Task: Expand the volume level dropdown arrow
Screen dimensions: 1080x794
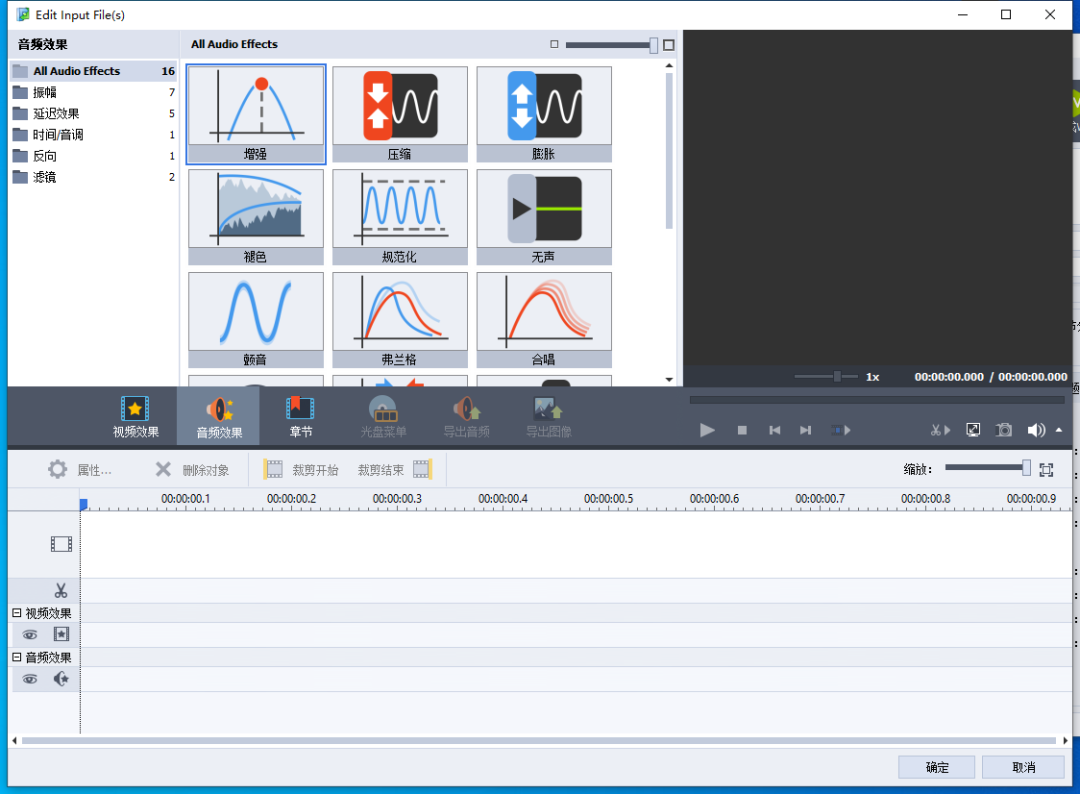Action: [x=1059, y=430]
